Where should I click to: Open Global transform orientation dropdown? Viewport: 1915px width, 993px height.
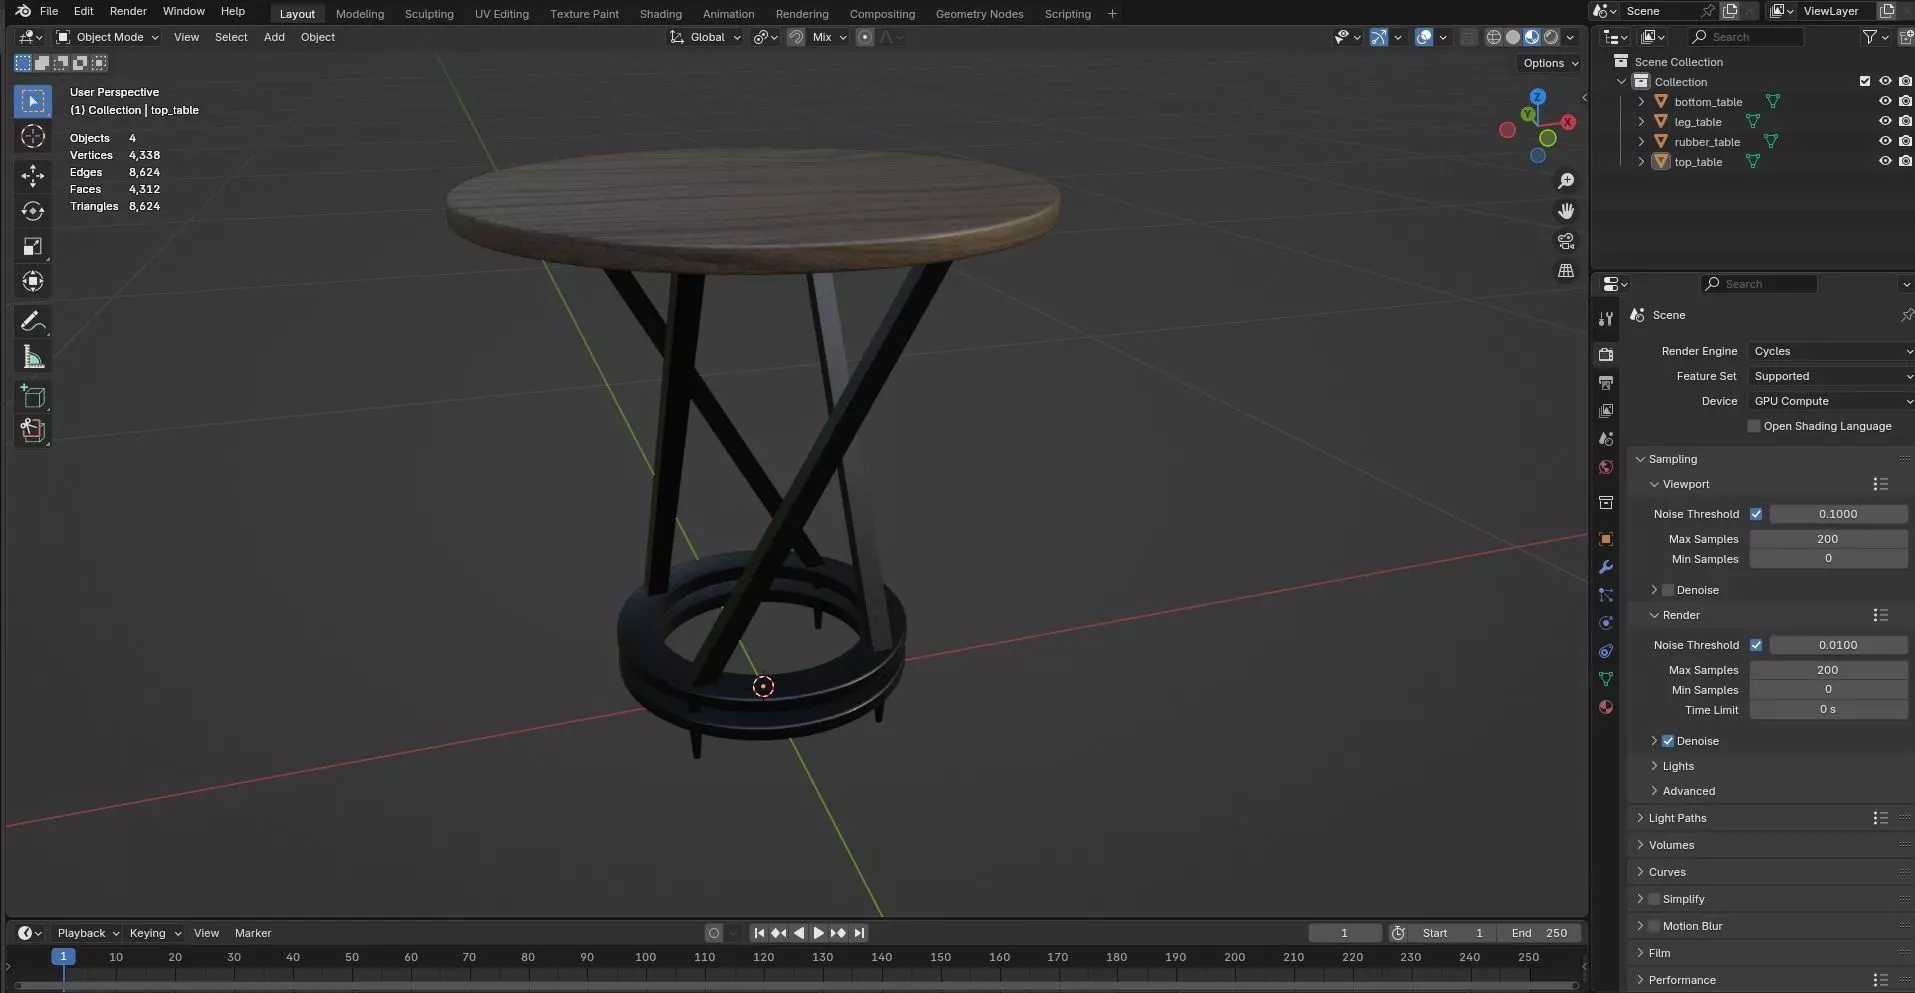[x=706, y=37]
